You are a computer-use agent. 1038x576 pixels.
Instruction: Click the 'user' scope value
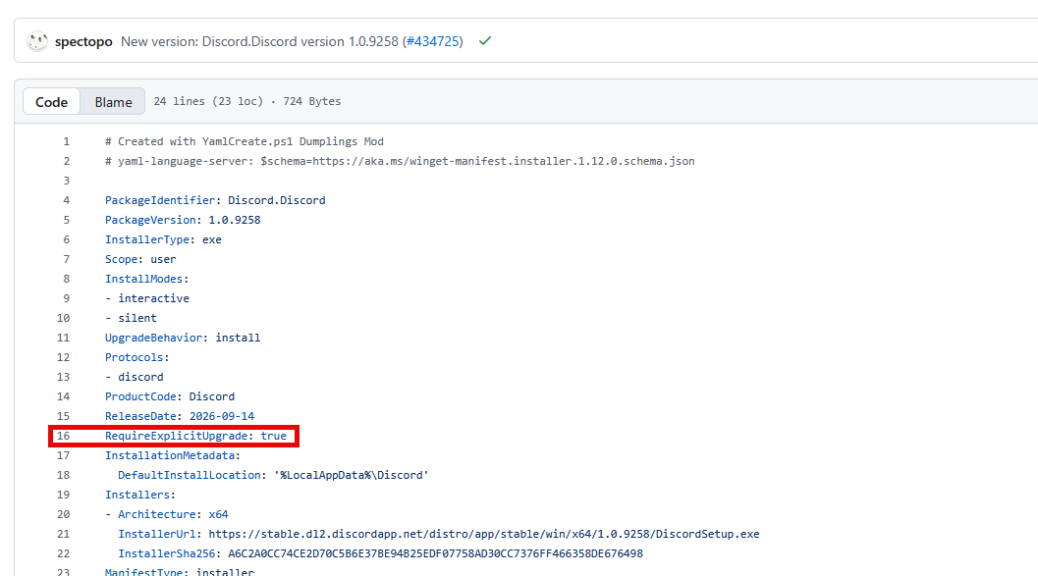pos(163,259)
